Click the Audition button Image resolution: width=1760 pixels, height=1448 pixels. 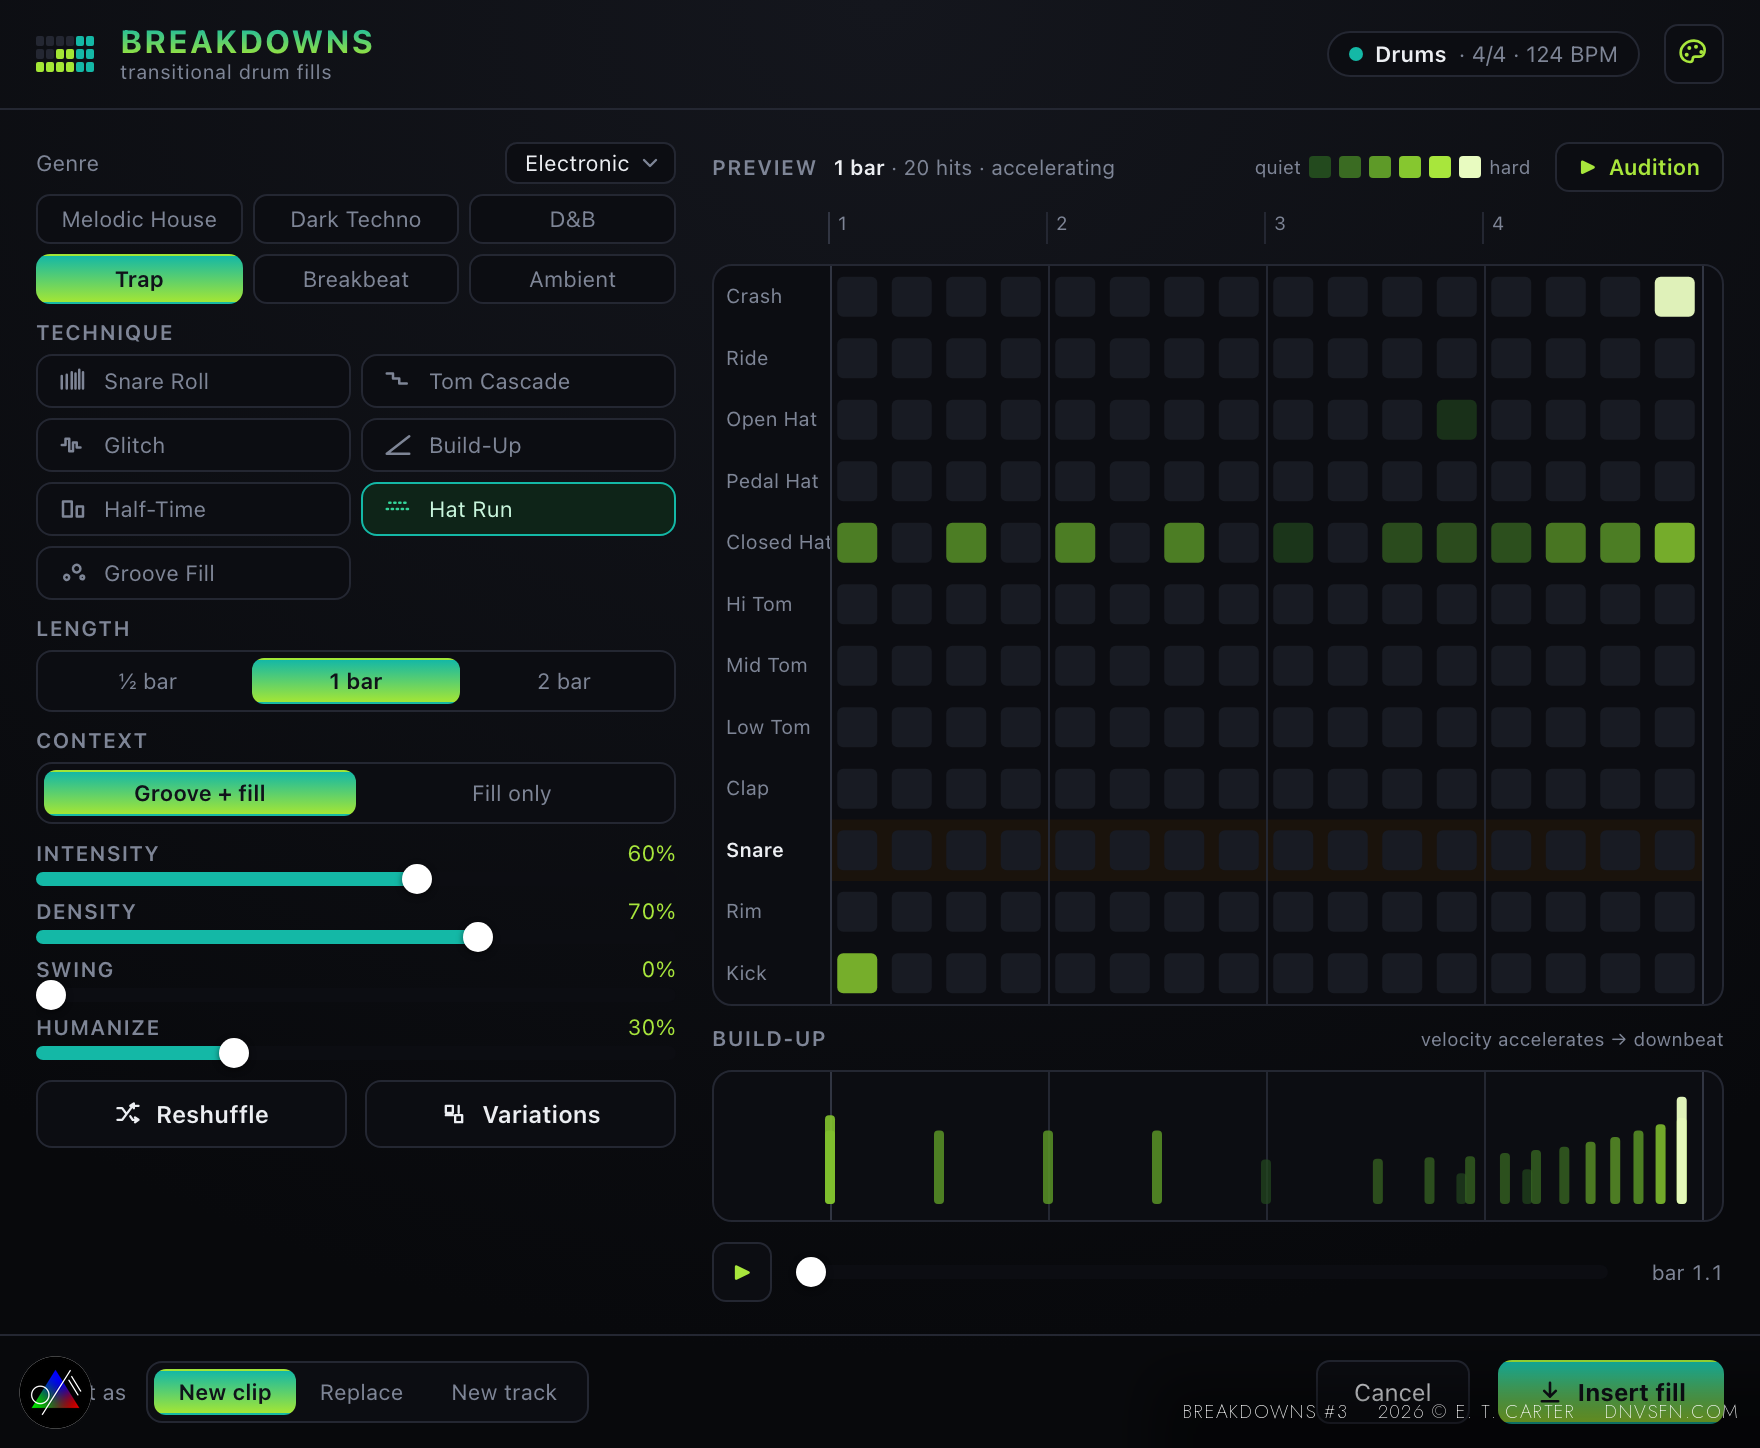point(1639,167)
